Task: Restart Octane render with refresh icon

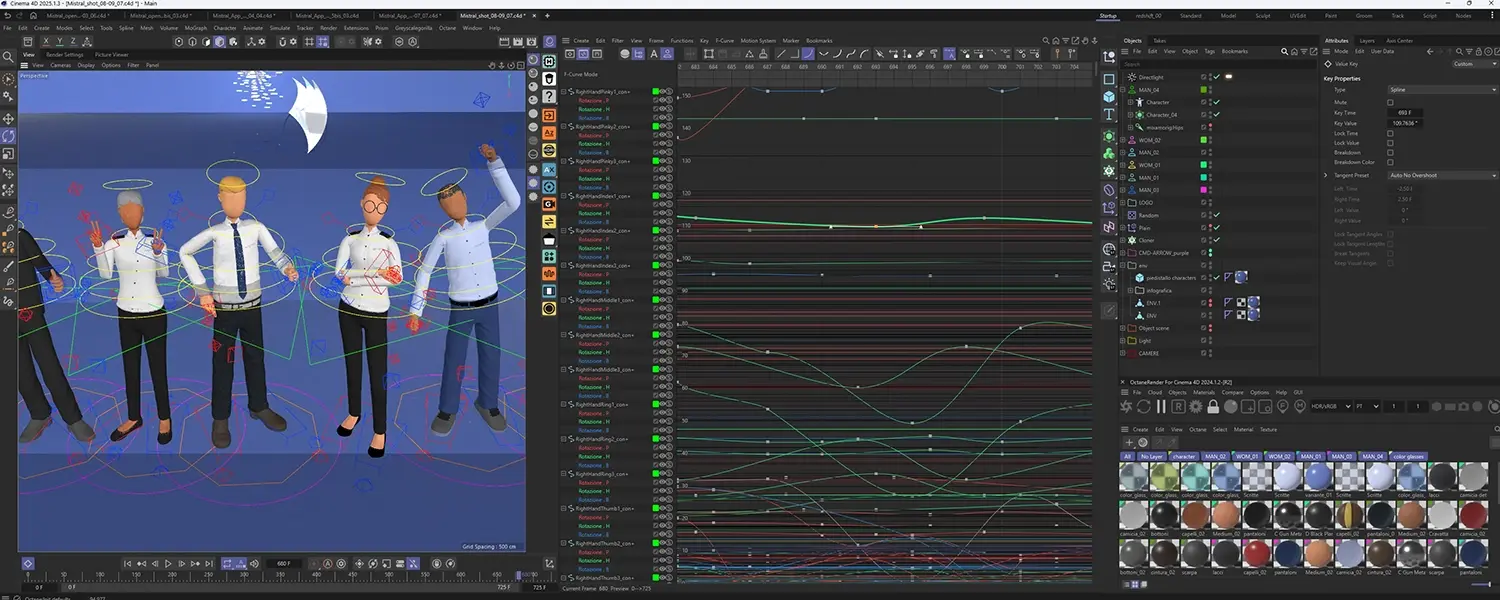Action: 1144,407
